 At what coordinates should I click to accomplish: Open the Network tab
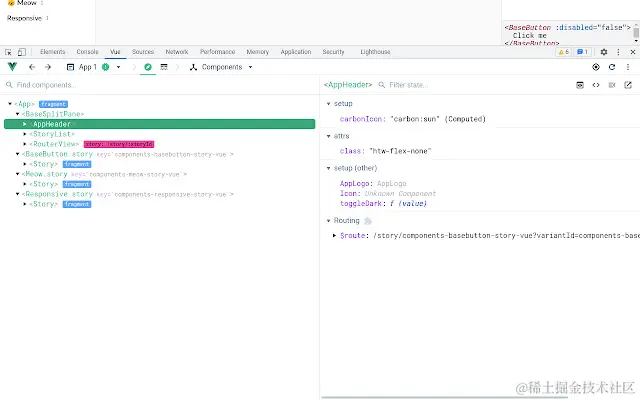(x=177, y=52)
